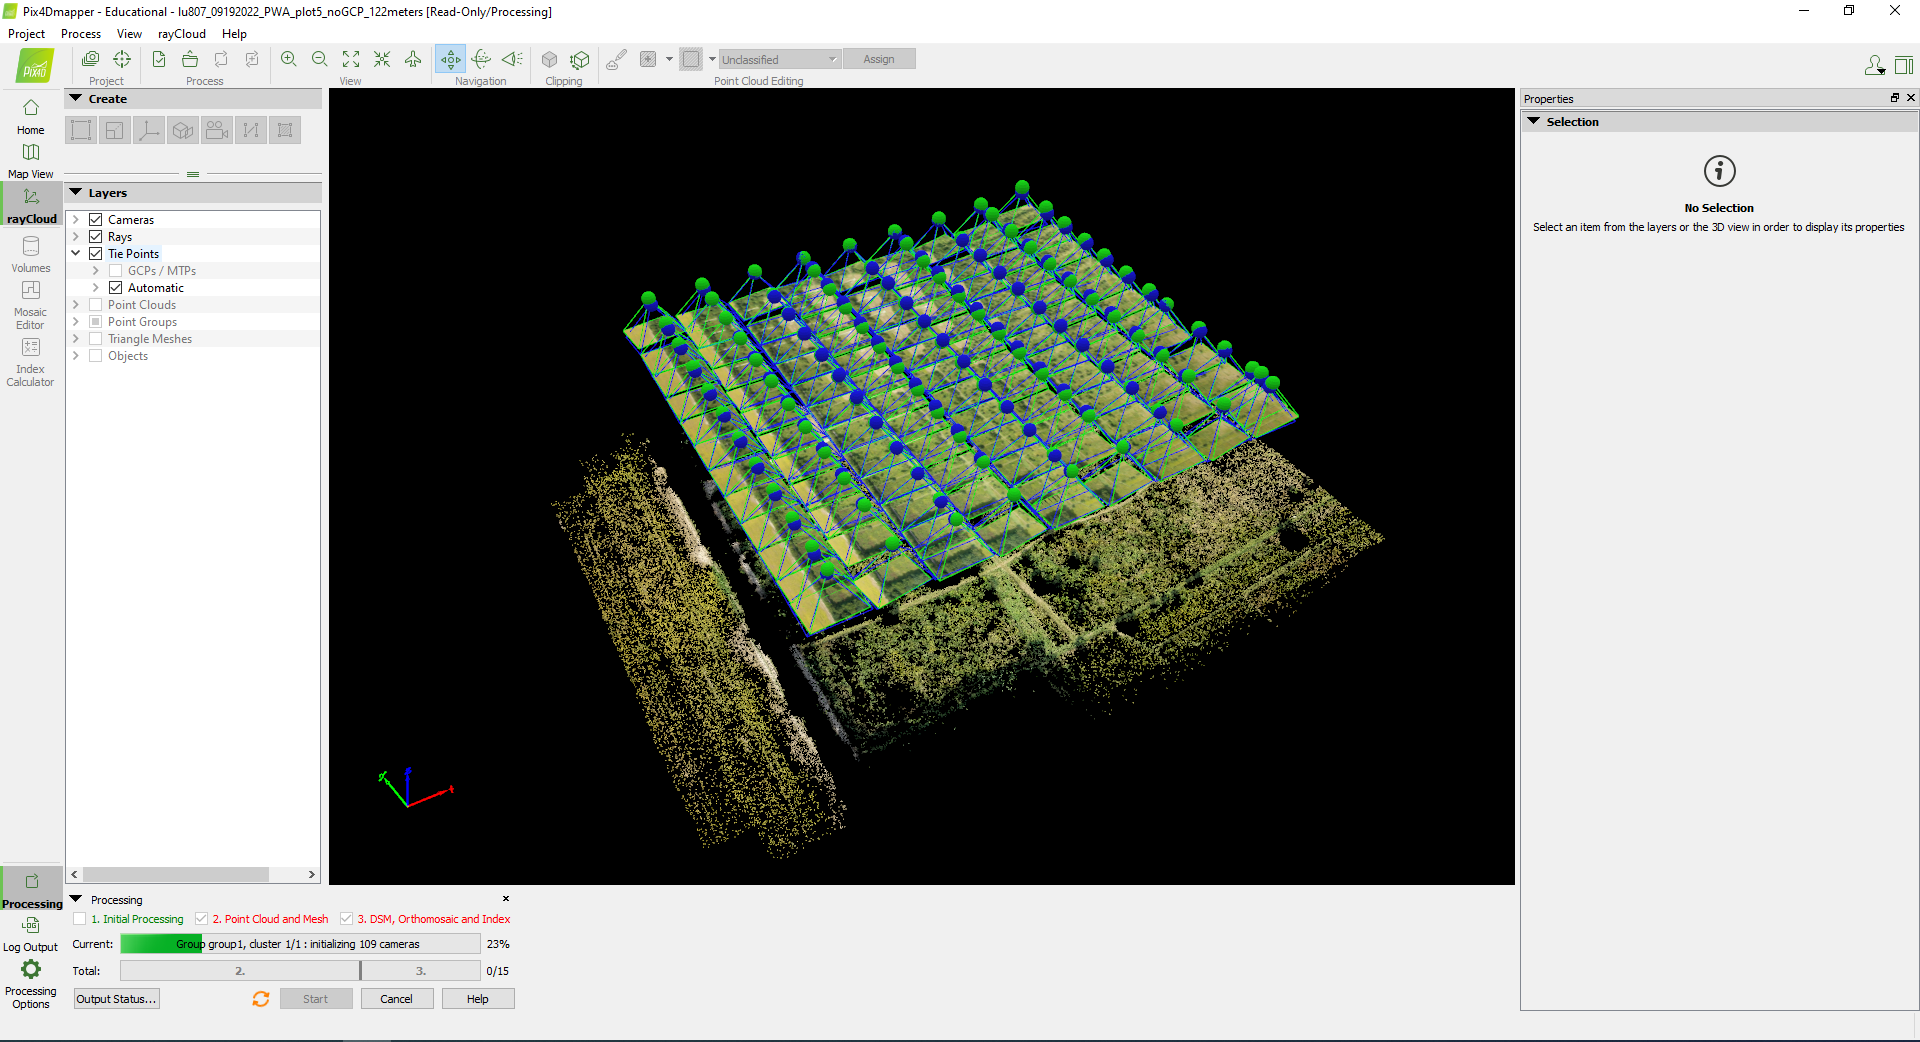Image resolution: width=1920 pixels, height=1042 pixels.
Task: Click the Help button in Processing panel
Action: [x=478, y=998]
